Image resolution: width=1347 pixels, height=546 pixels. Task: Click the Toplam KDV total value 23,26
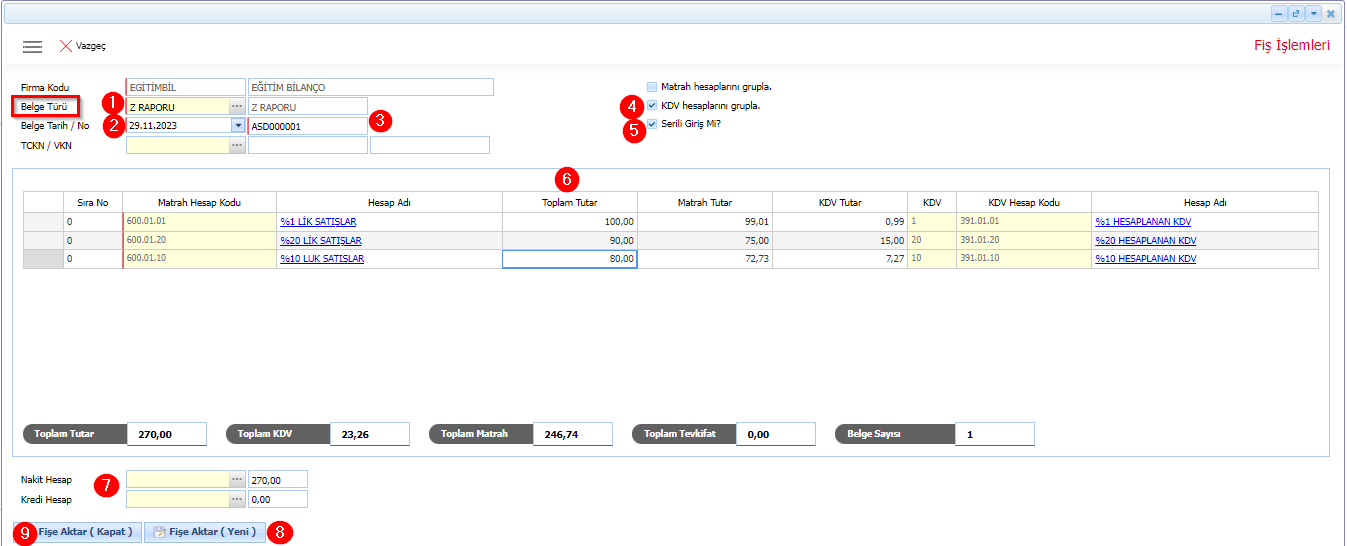tap(370, 434)
